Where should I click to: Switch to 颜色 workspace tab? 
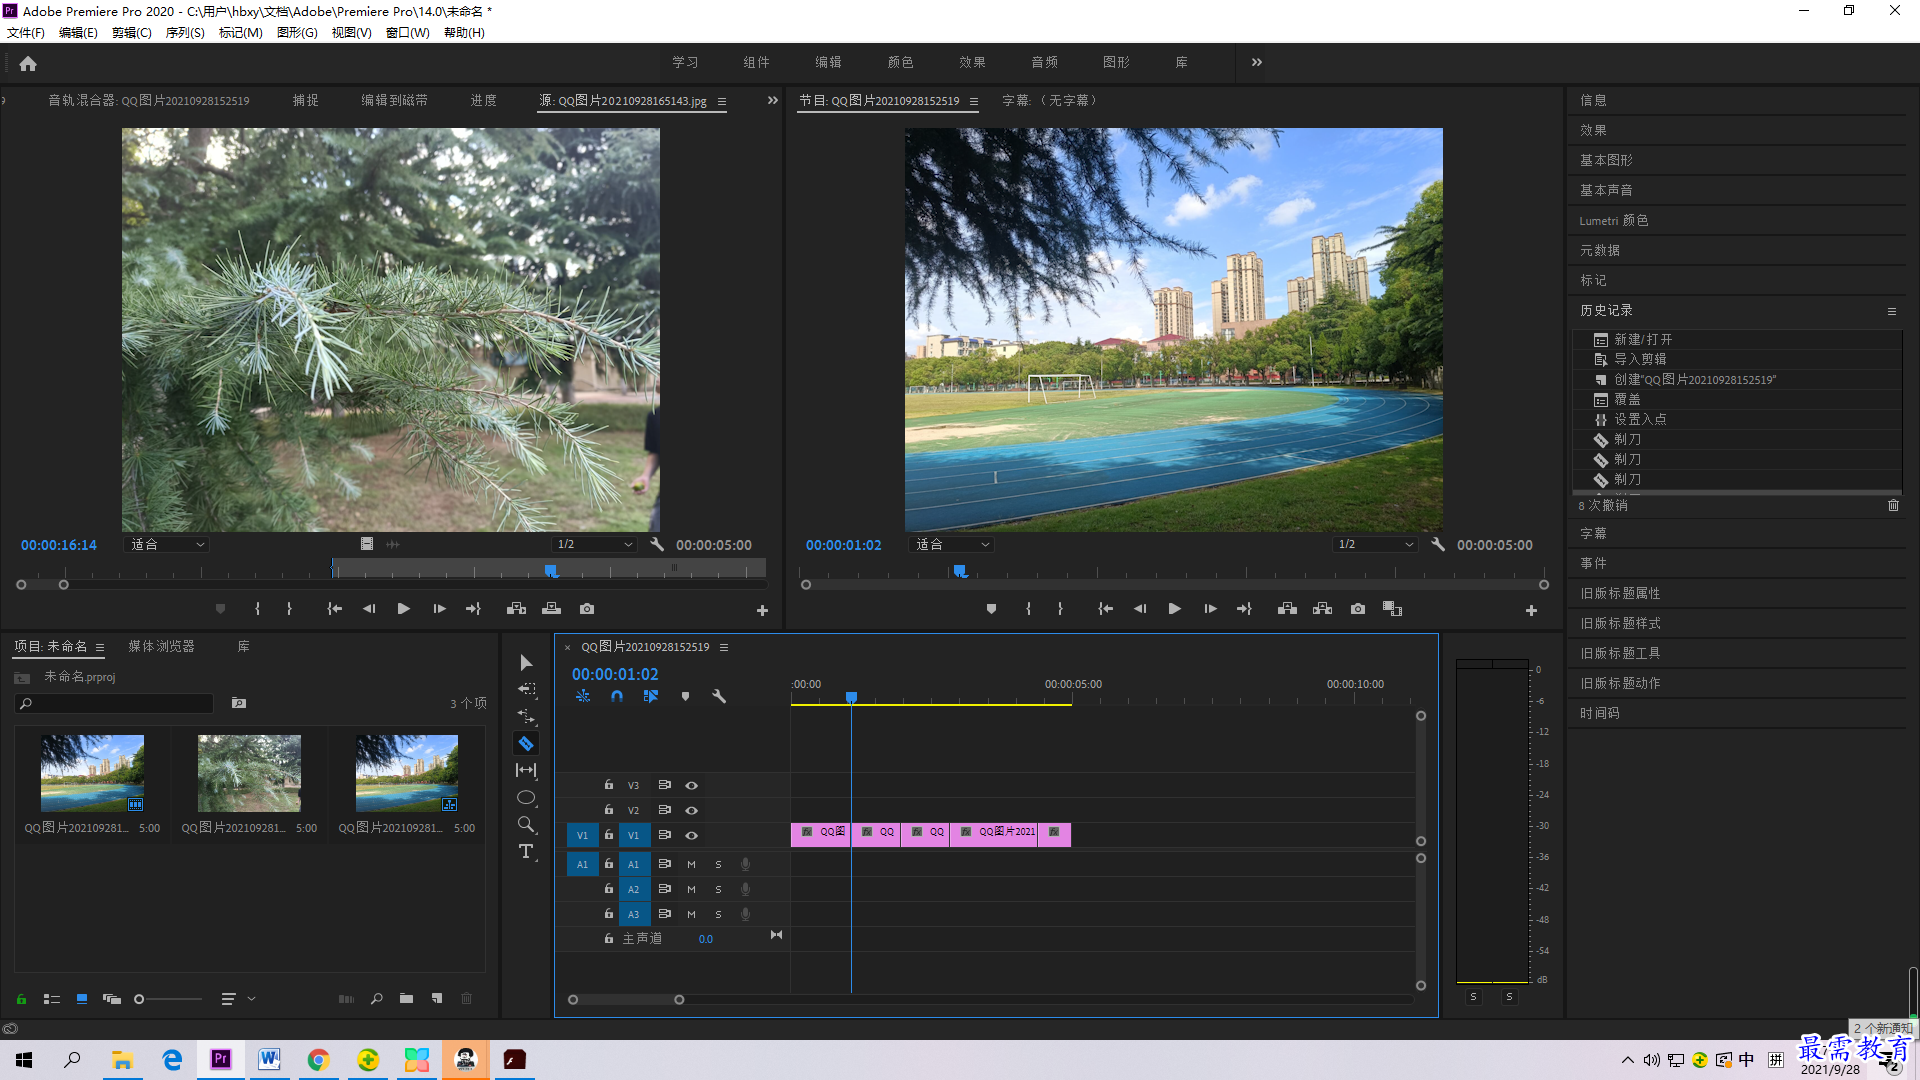[900, 62]
